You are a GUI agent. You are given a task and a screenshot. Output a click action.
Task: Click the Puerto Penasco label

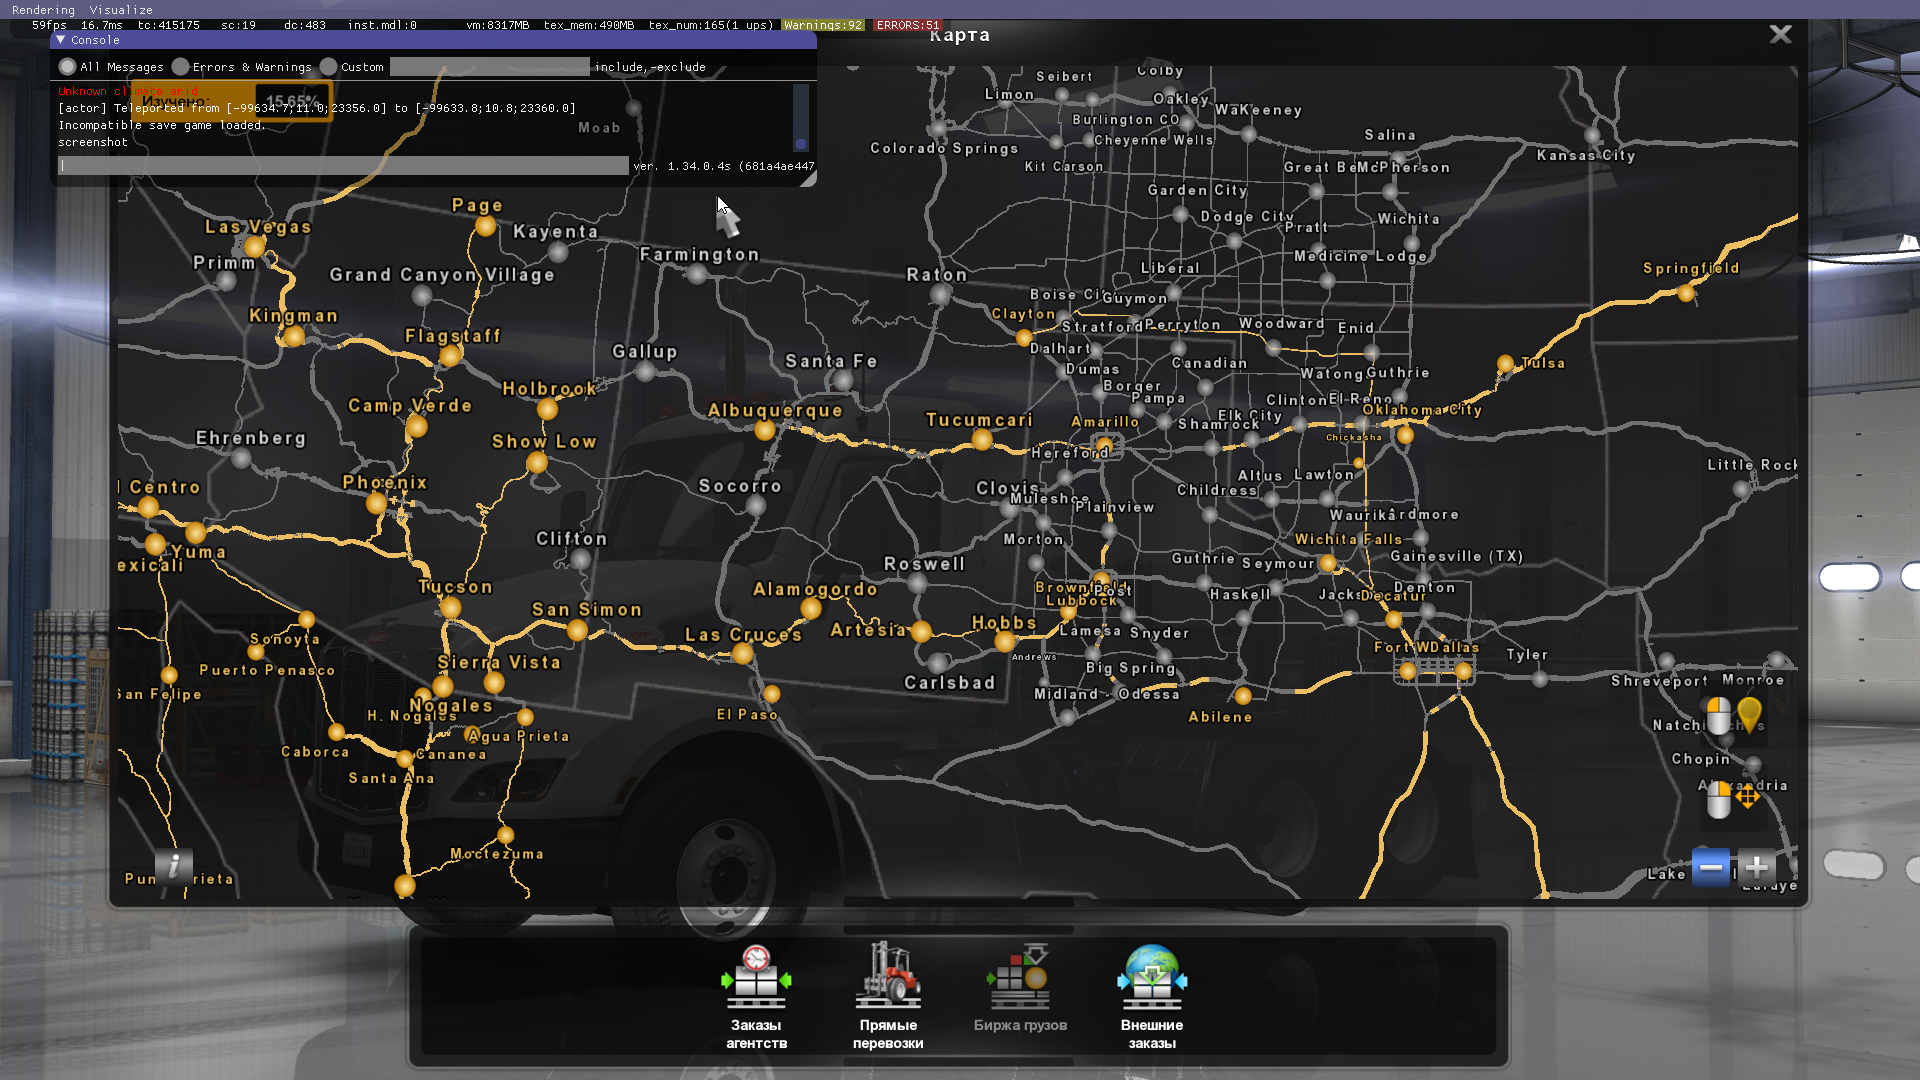[x=267, y=670]
